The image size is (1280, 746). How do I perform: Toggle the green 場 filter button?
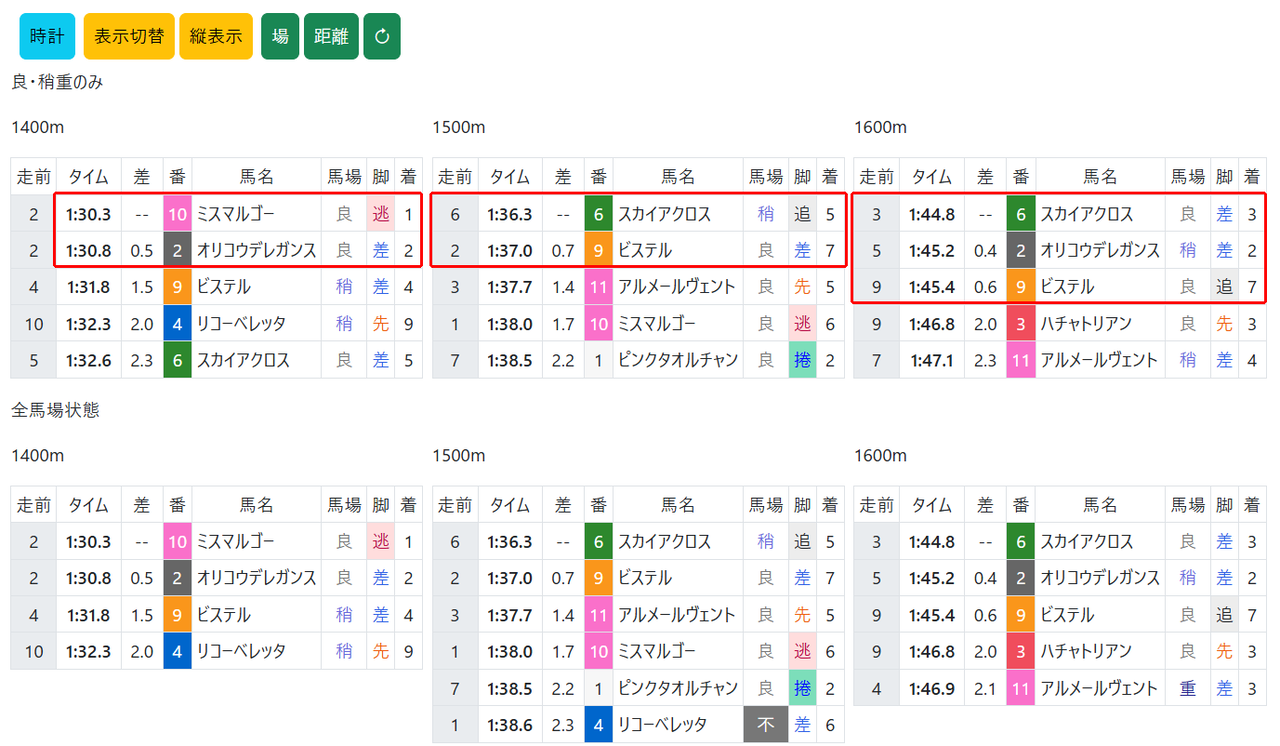280,37
